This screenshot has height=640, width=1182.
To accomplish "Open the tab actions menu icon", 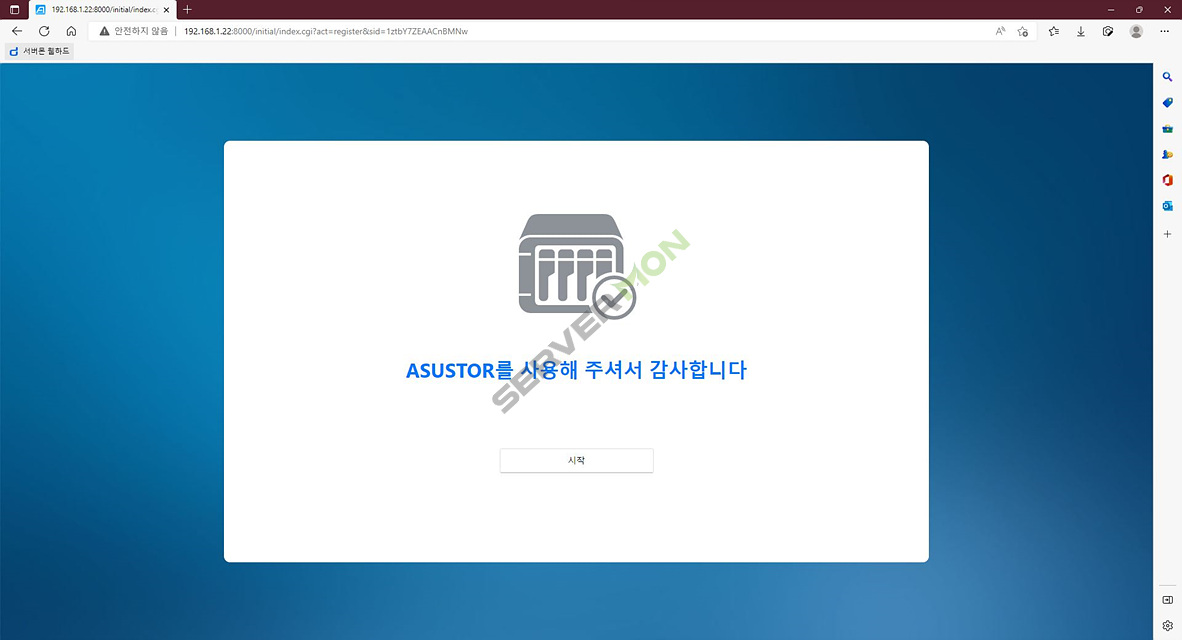I will (14, 10).
